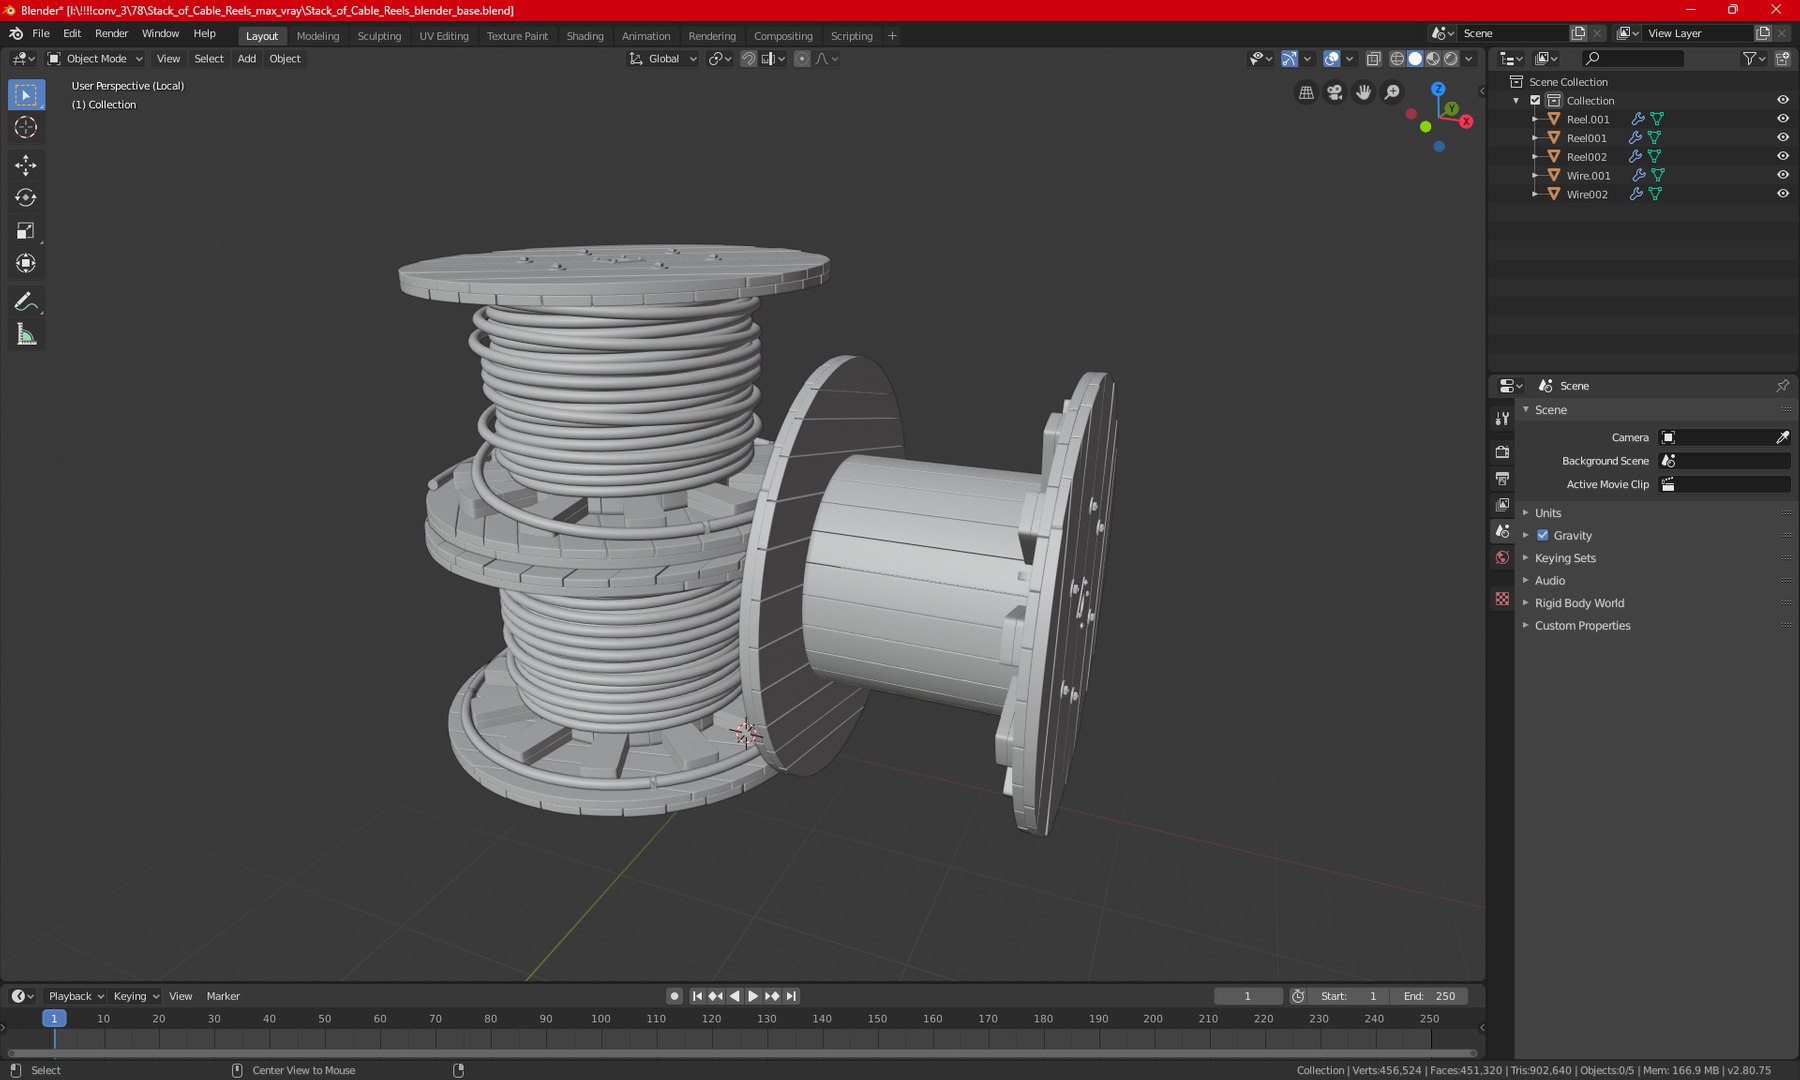This screenshot has width=1800, height=1080.
Task: Click the current frame number field
Action: pyautogui.click(x=1248, y=996)
